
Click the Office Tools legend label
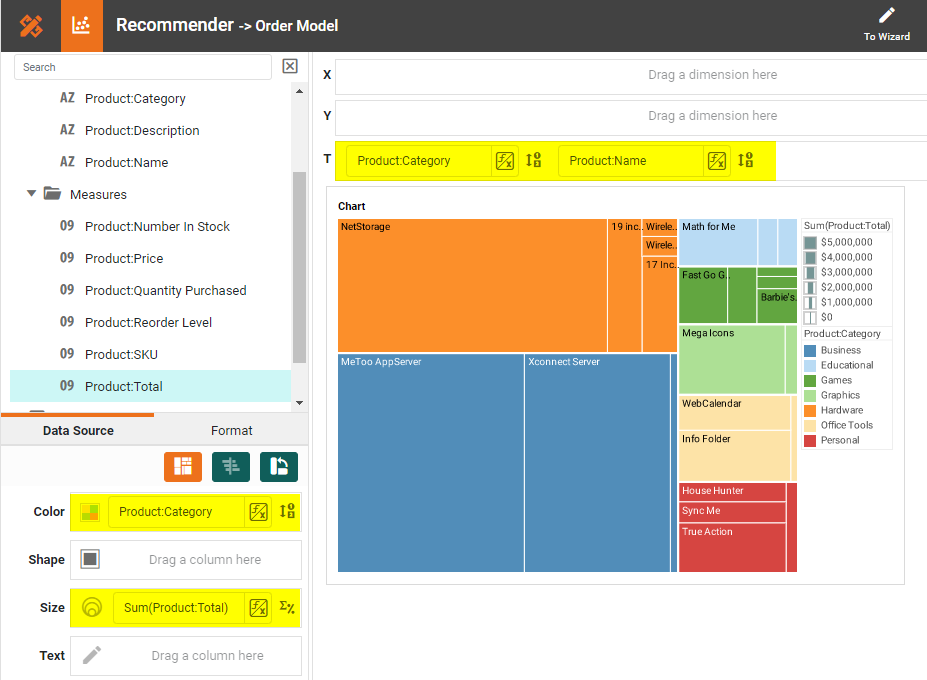pos(847,425)
